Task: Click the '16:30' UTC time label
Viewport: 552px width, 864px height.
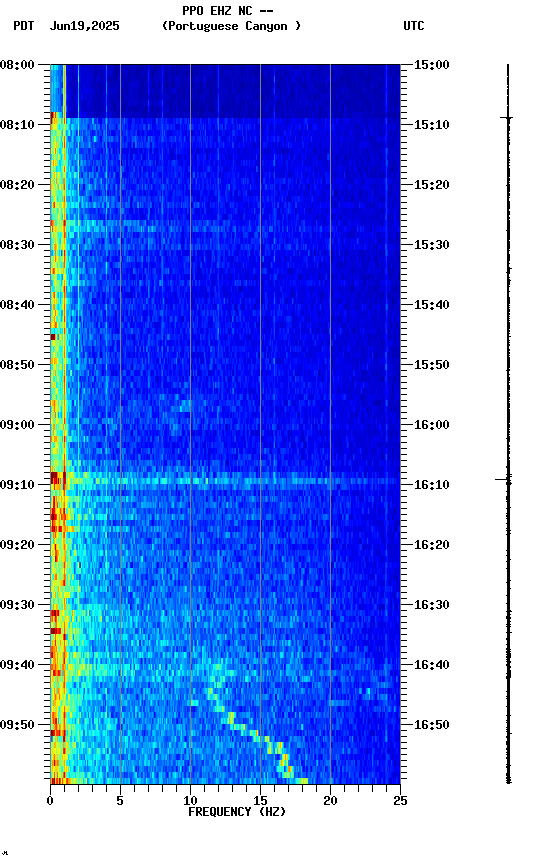Action: coord(431,605)
